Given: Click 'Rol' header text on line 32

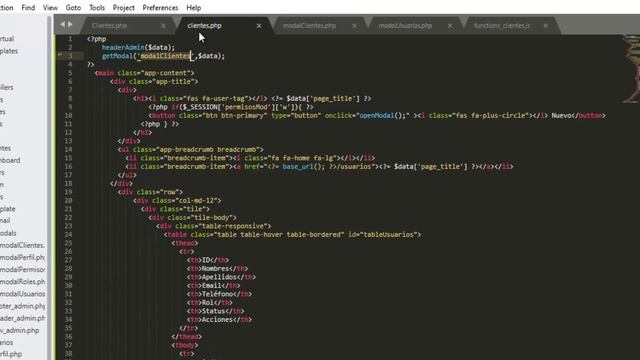Looking at the screenshot, I should click(208, 302).
